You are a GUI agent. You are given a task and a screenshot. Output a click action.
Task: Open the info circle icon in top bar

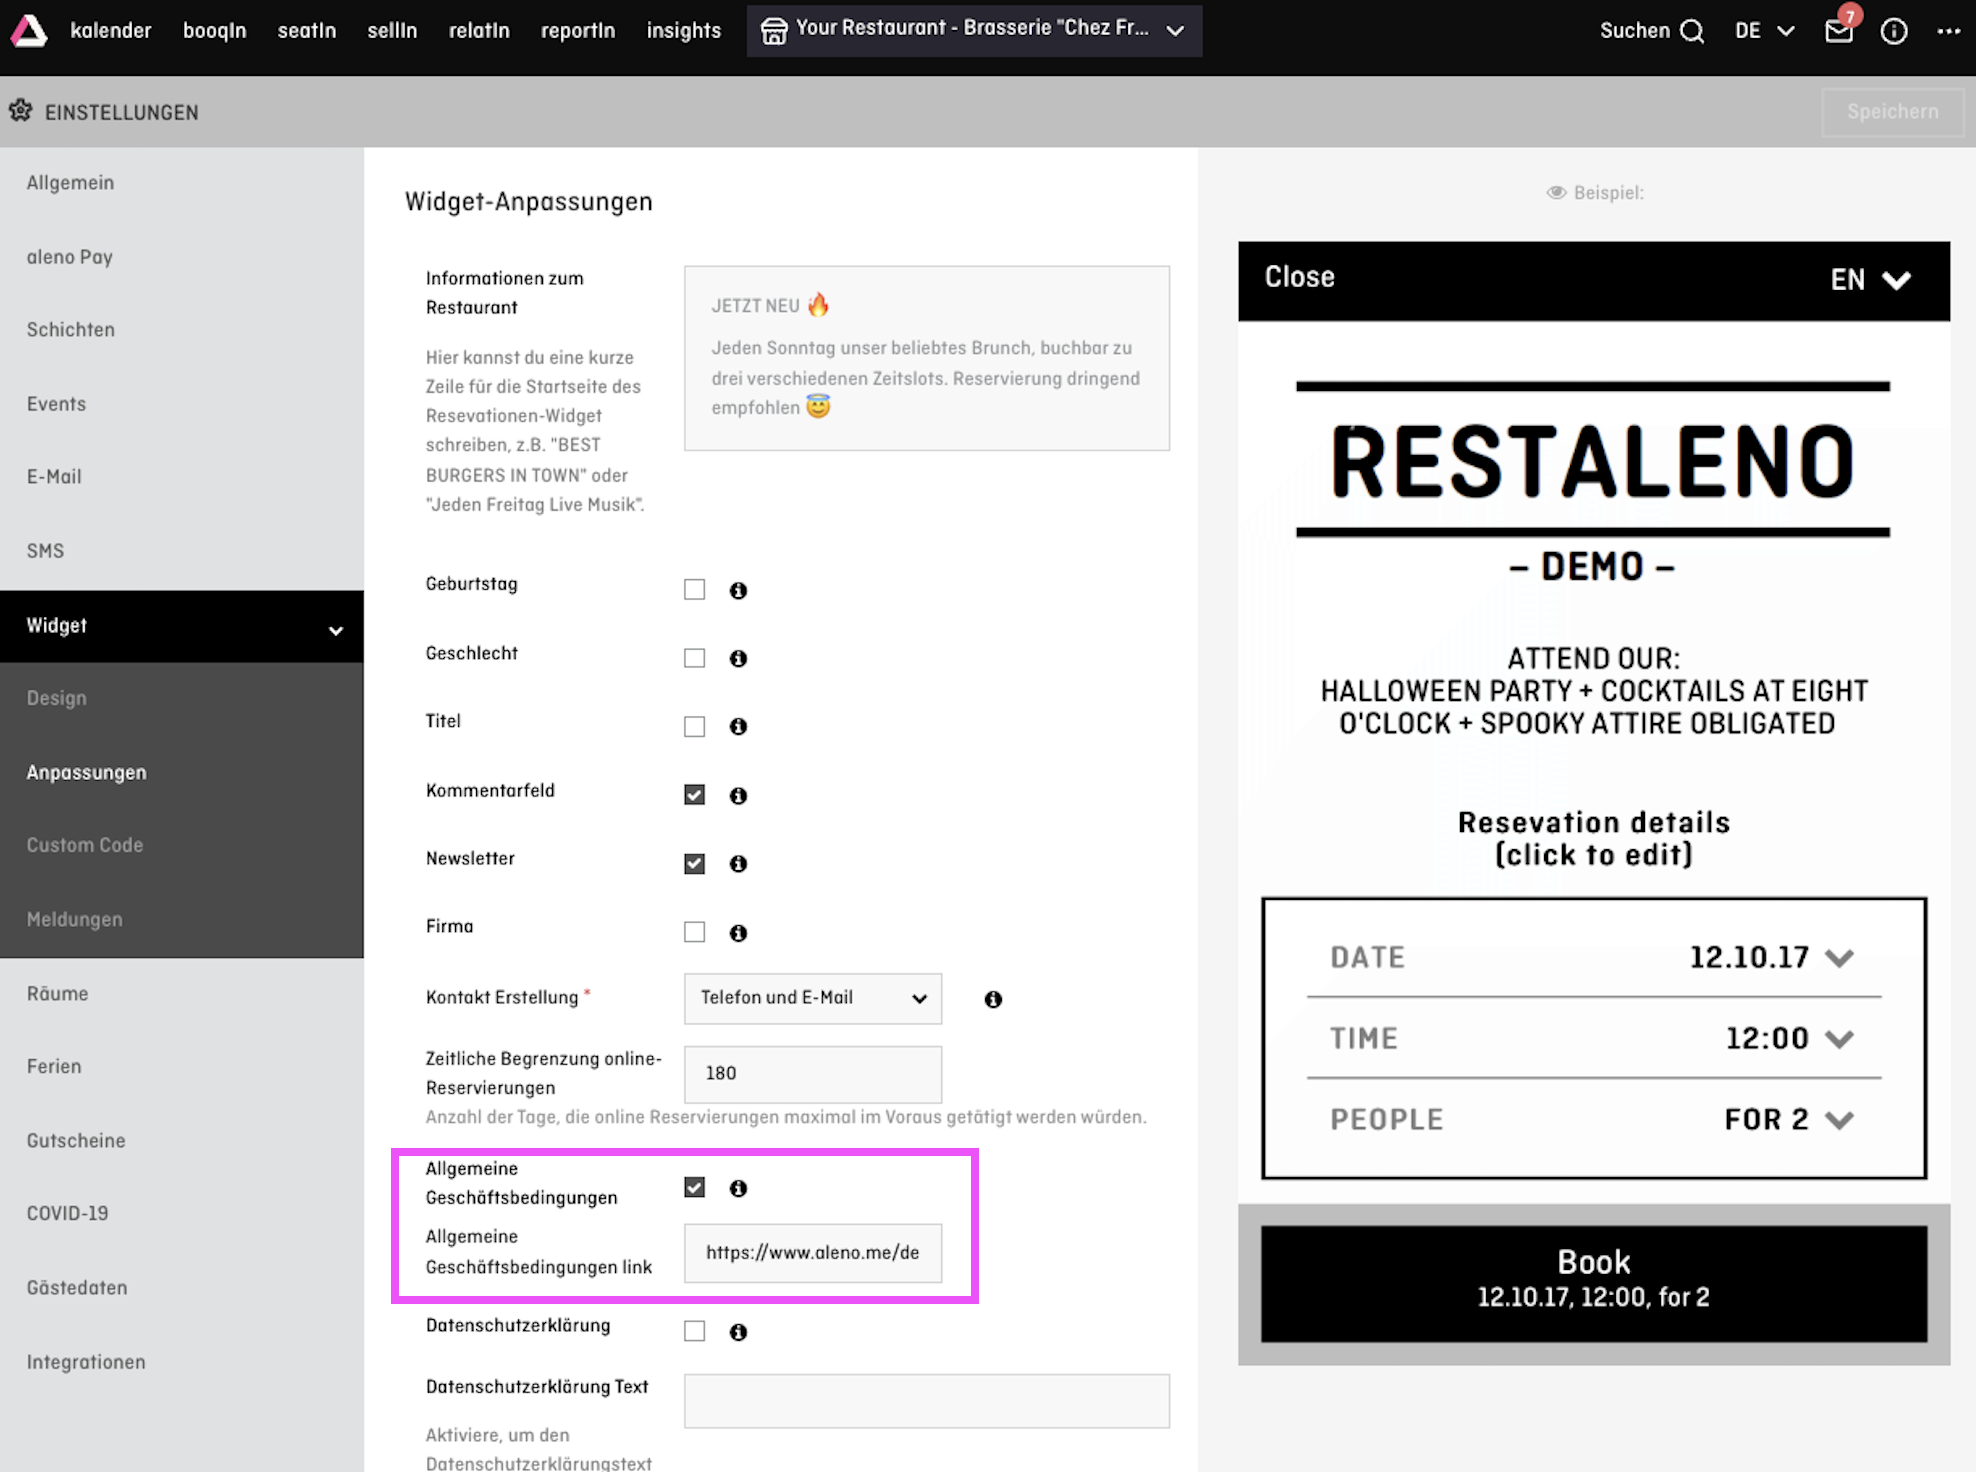point(1894,31)
